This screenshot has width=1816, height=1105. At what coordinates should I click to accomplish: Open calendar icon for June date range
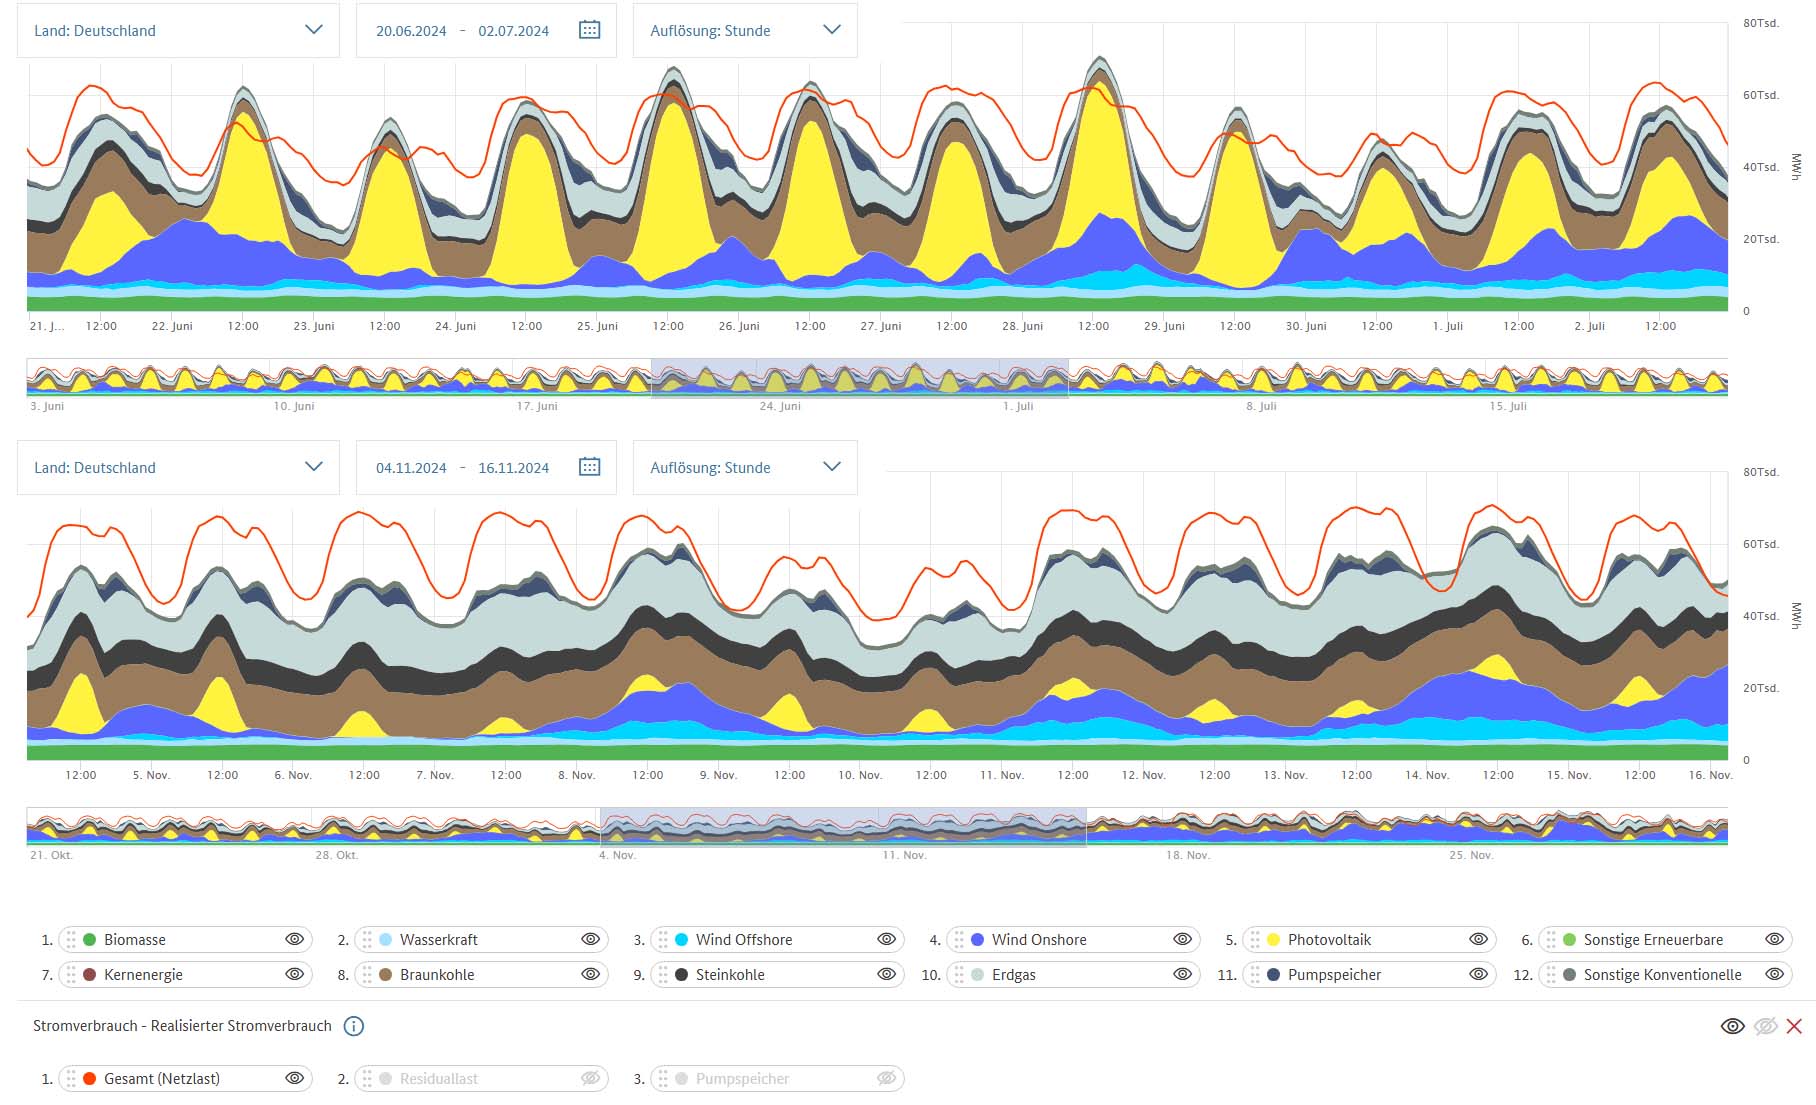(x=590, y=30)
